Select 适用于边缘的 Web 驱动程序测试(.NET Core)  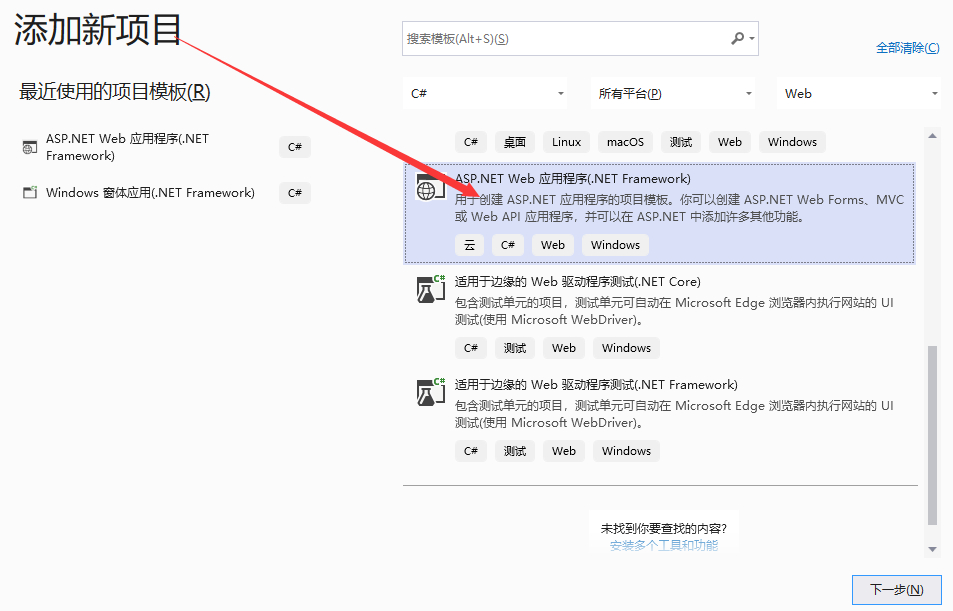pos(659,316)
